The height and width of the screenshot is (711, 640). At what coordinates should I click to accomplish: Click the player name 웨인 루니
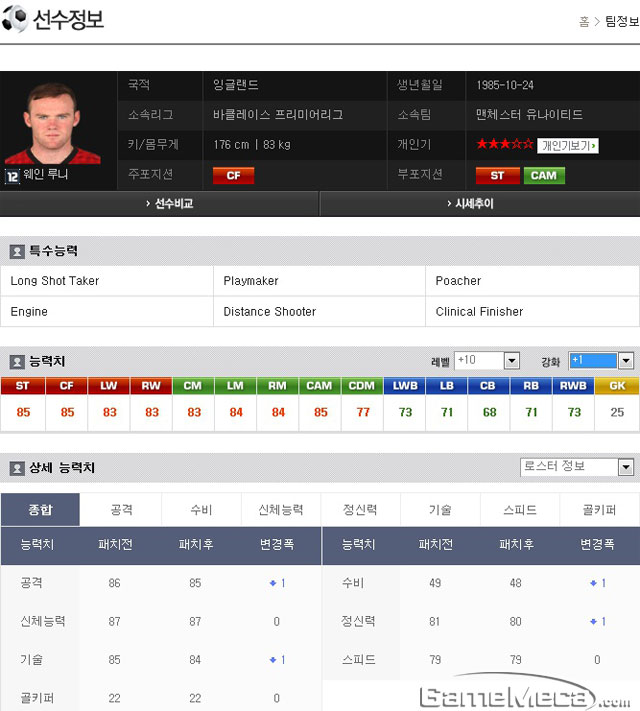click(x=46, y=174)
